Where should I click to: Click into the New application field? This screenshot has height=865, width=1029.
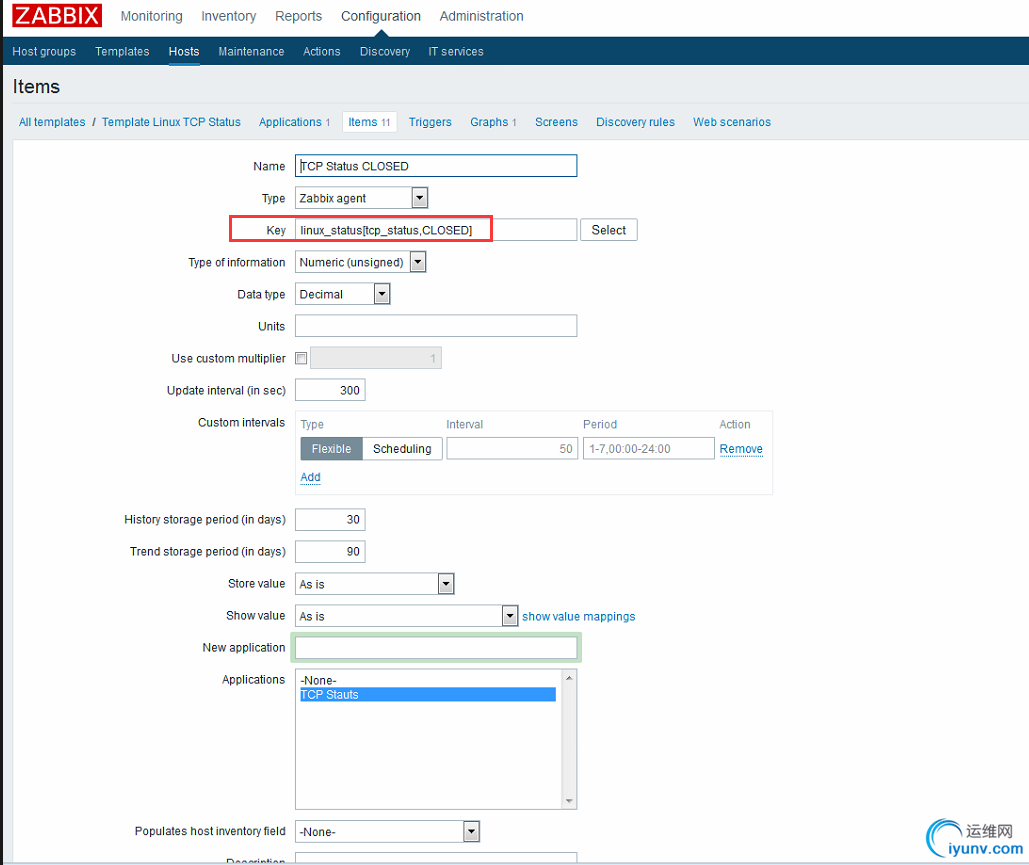[436, 648]
